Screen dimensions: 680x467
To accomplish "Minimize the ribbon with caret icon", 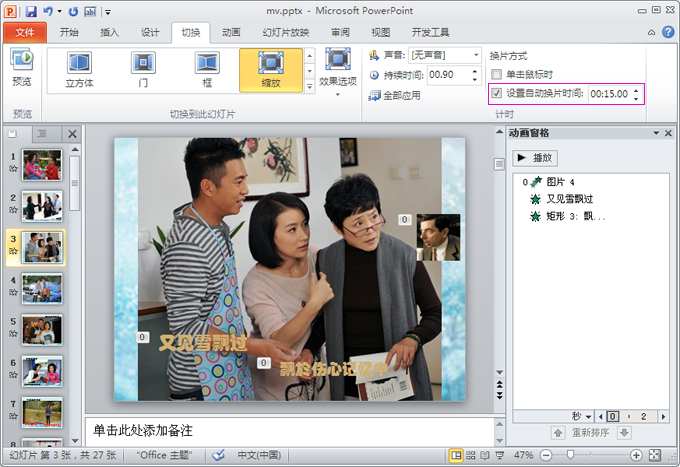I will (x=651, y=33).
